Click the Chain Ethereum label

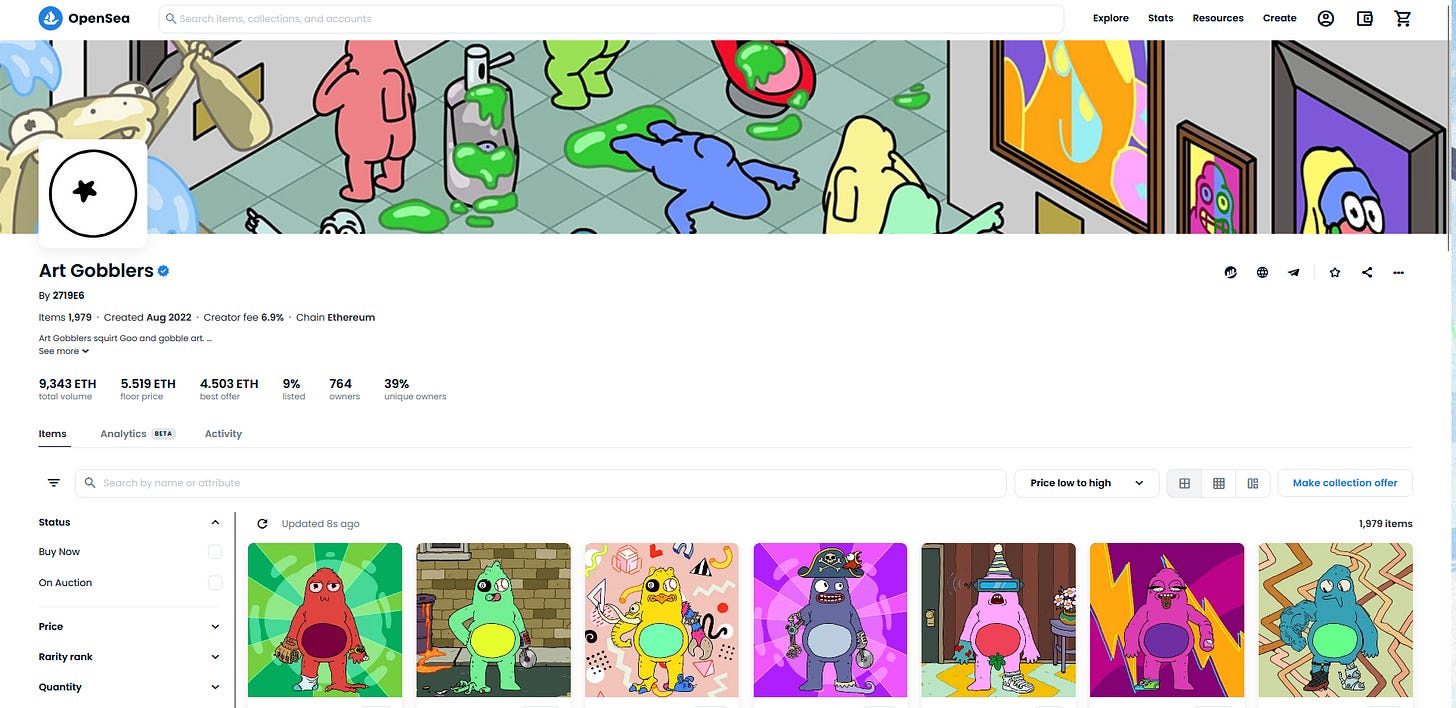336,317
